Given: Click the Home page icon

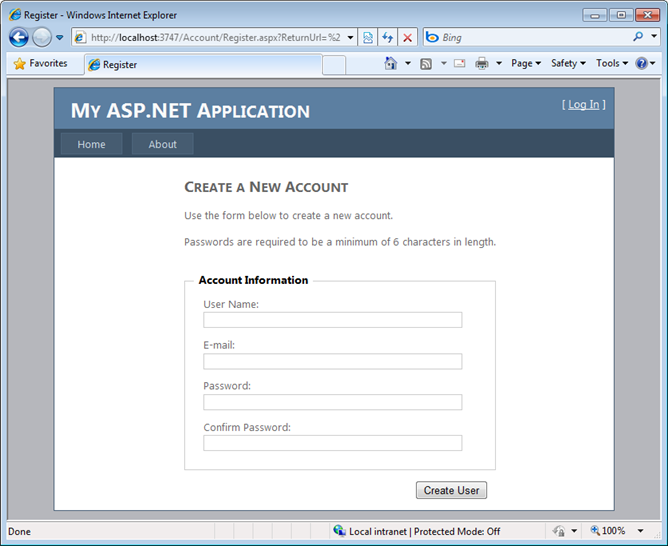Looking at the screenshot, I should point(391,63).
